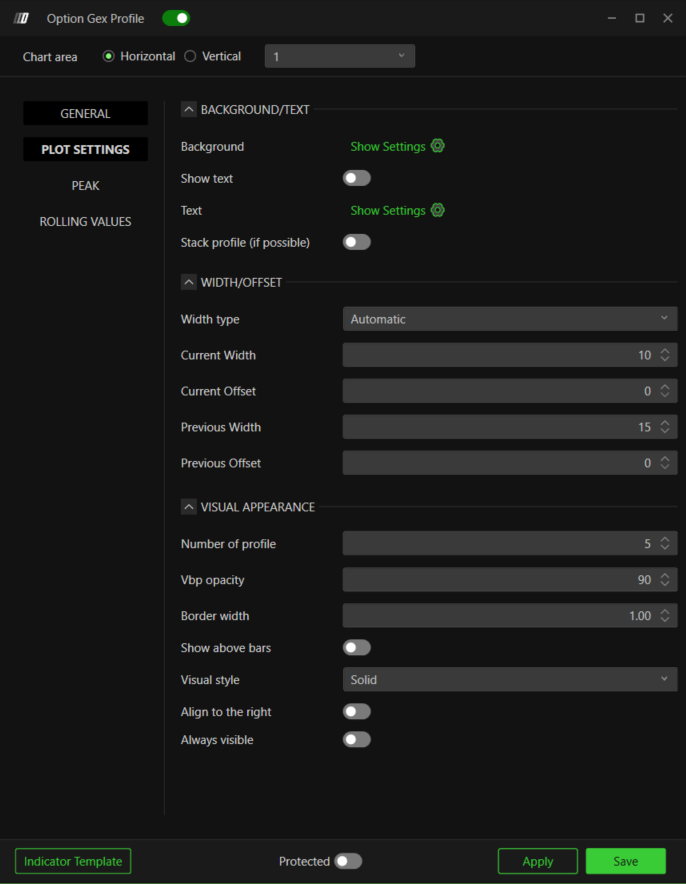Click the Vbp opacity label
The height and width of the screenshot is (884, 686).
[x=213, y=580]
